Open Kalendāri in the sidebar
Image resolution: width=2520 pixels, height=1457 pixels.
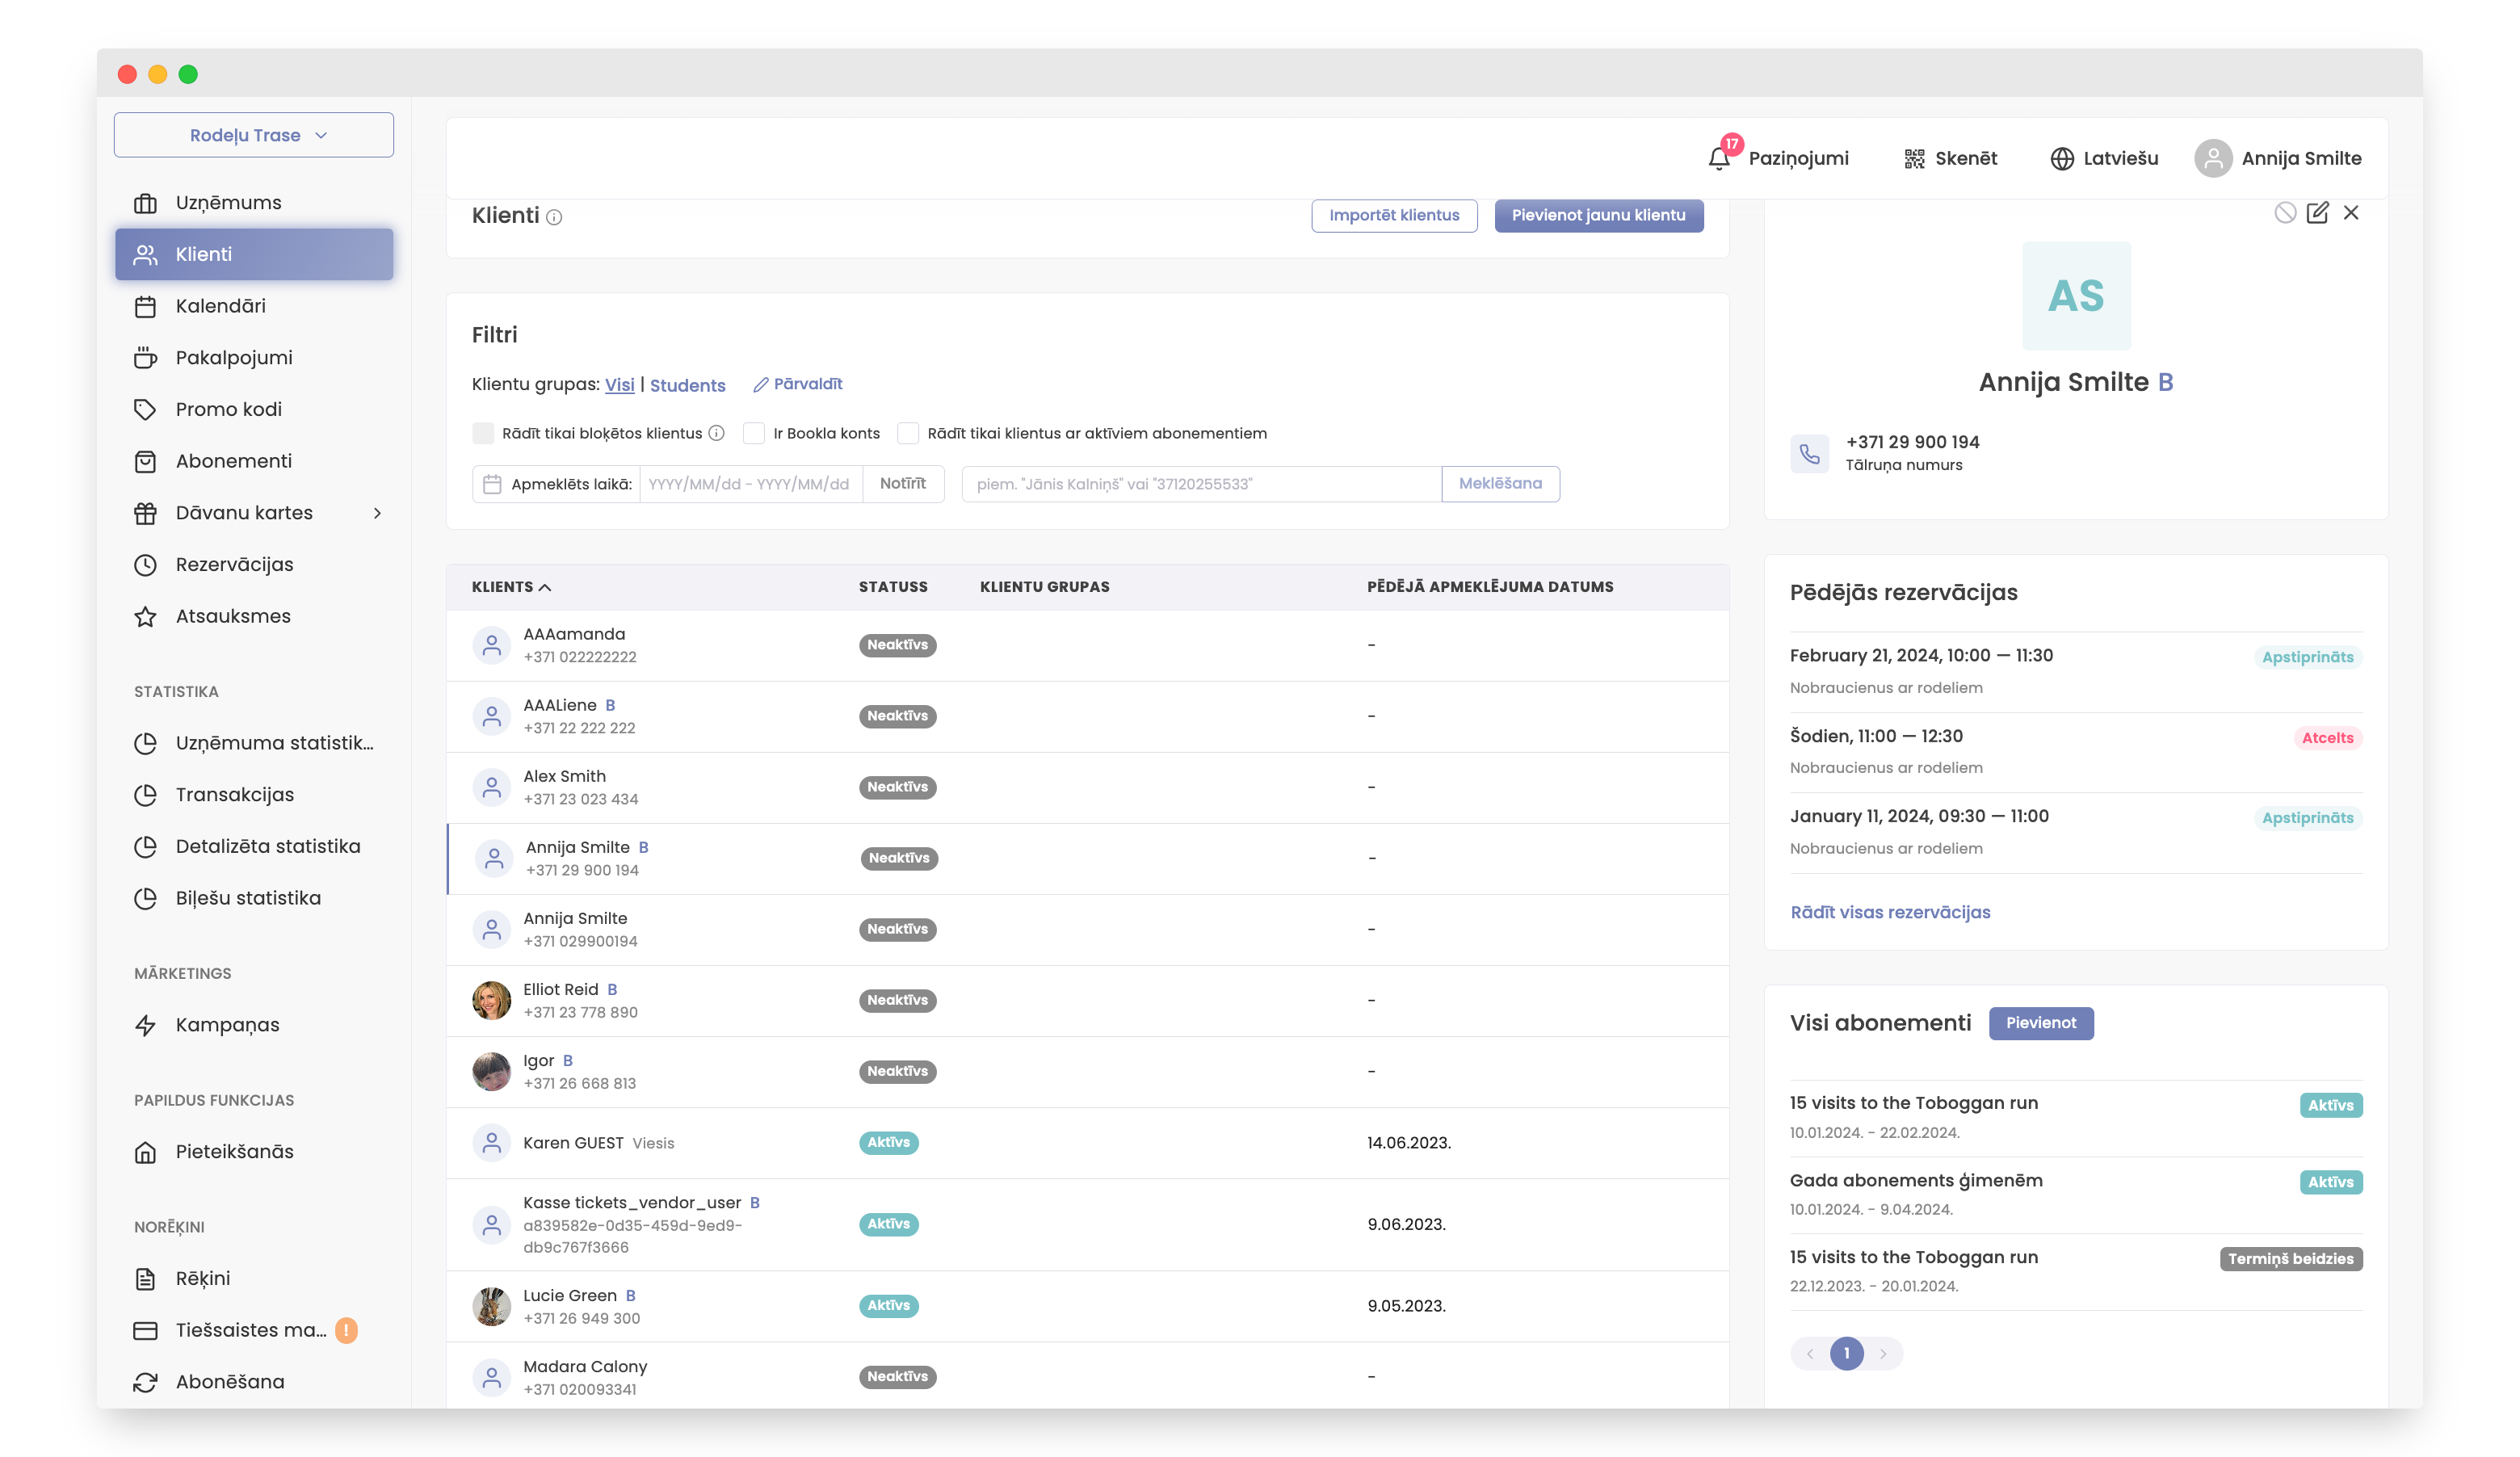click(220, 306)
